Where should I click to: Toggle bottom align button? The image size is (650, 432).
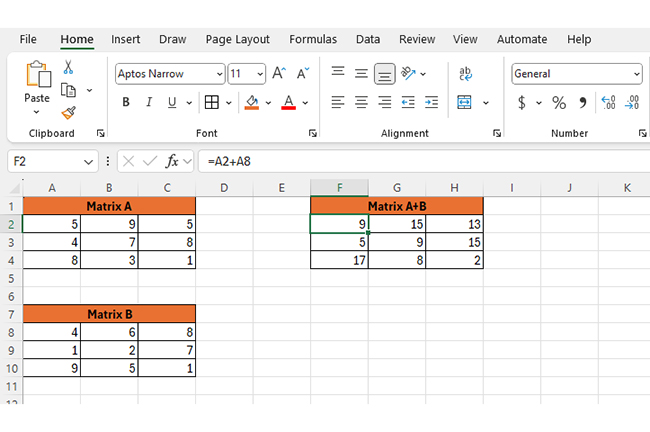(384, 74)
